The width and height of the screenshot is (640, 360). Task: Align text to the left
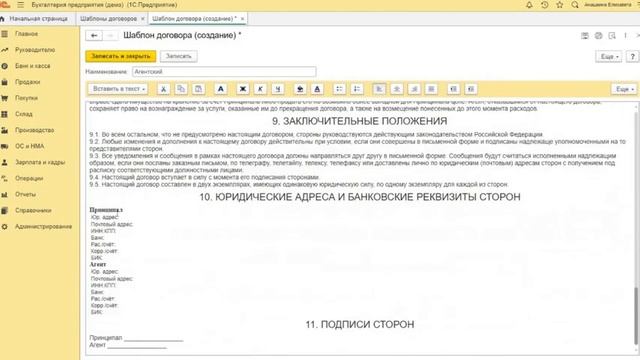click(x=379, y=89)
